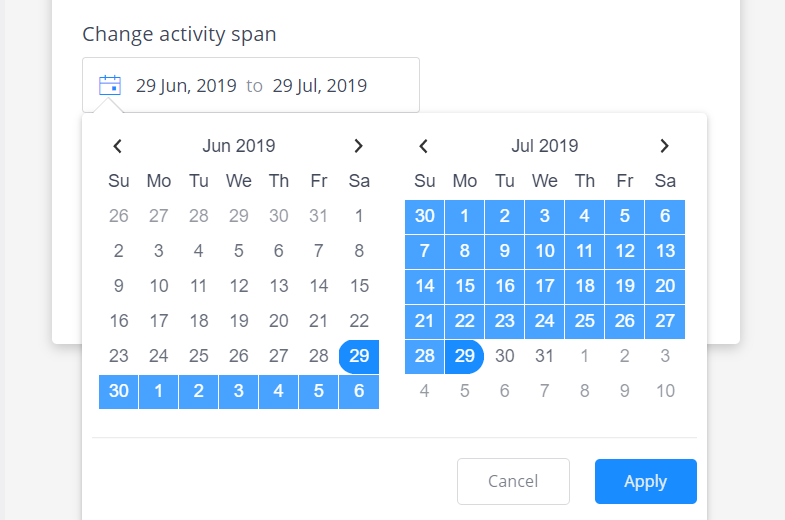Go to previous month from Jul 2019

pos(424,146)
